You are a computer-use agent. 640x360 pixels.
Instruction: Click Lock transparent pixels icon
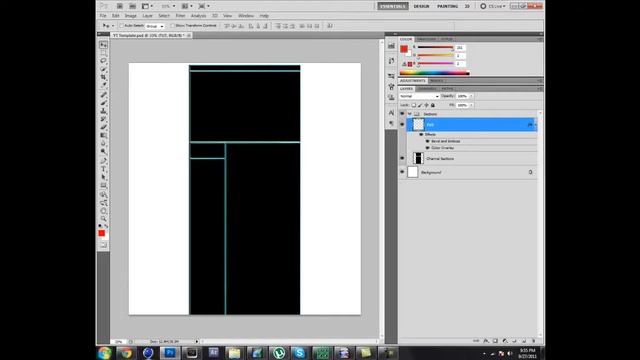[x=413, y=105]
